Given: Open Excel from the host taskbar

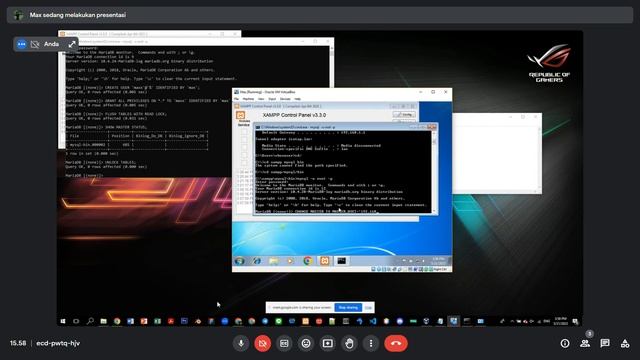Looking at the screenshot, I should 157,321.
